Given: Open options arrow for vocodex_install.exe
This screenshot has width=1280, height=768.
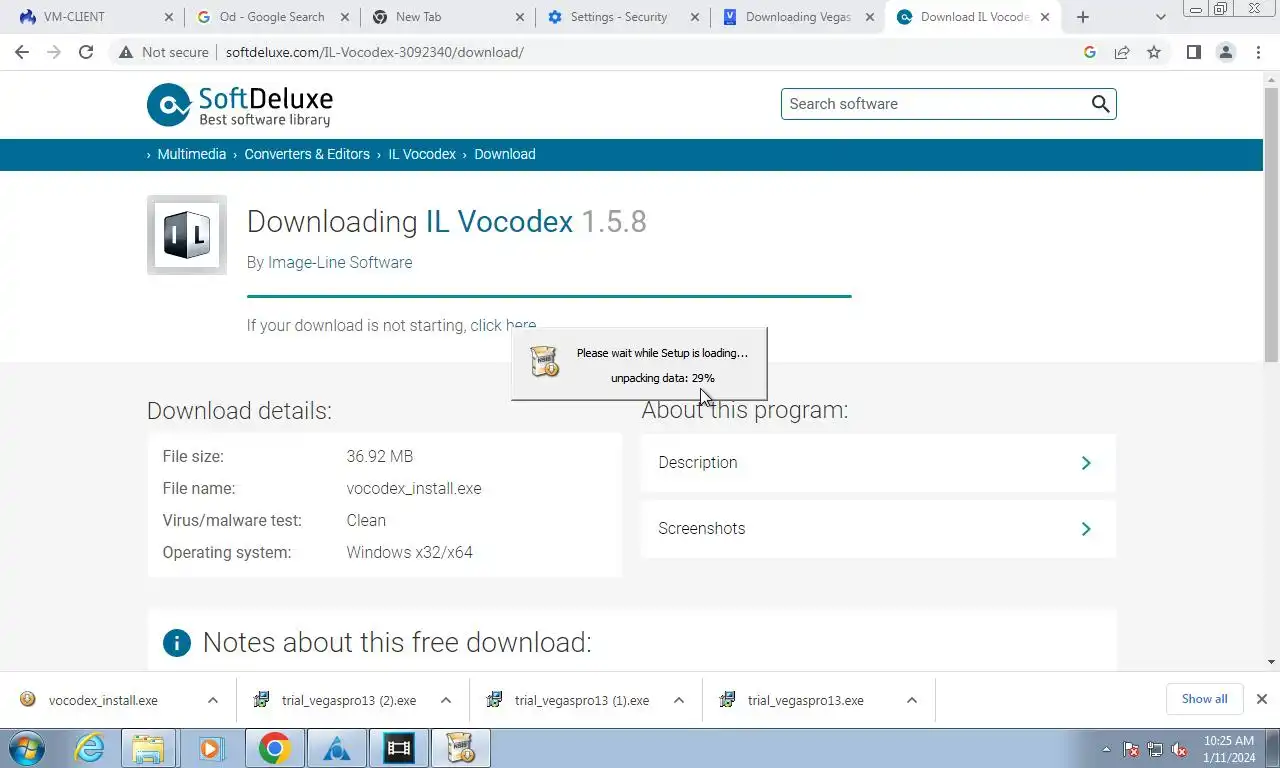Looking at the screenshot, I should [x=213, y=700].
